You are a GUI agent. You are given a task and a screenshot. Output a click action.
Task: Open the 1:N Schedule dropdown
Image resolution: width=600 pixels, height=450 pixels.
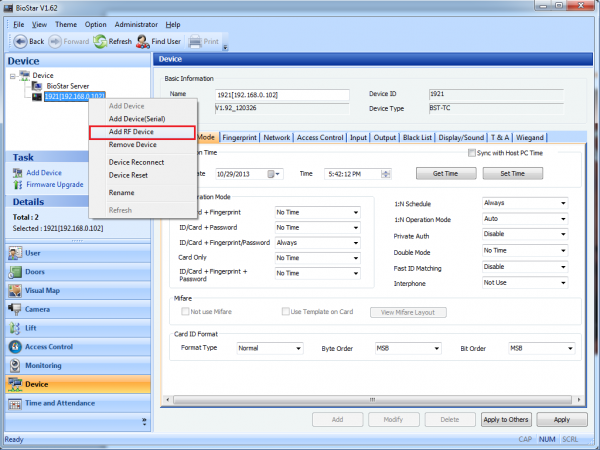pos(524,203)
